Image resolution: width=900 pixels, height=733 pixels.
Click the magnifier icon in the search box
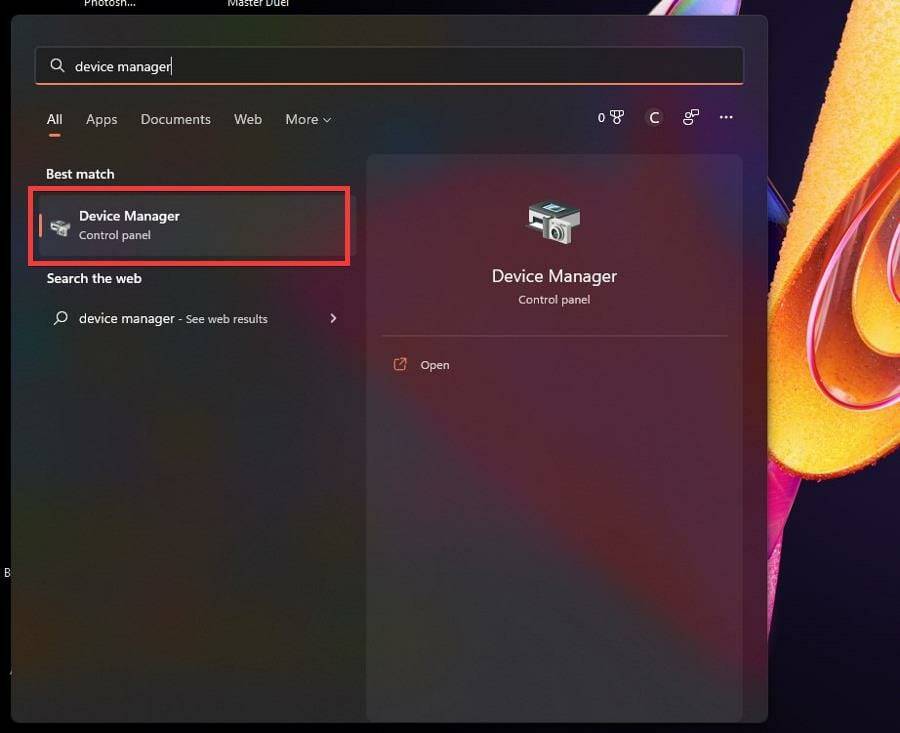click(58, 65)
